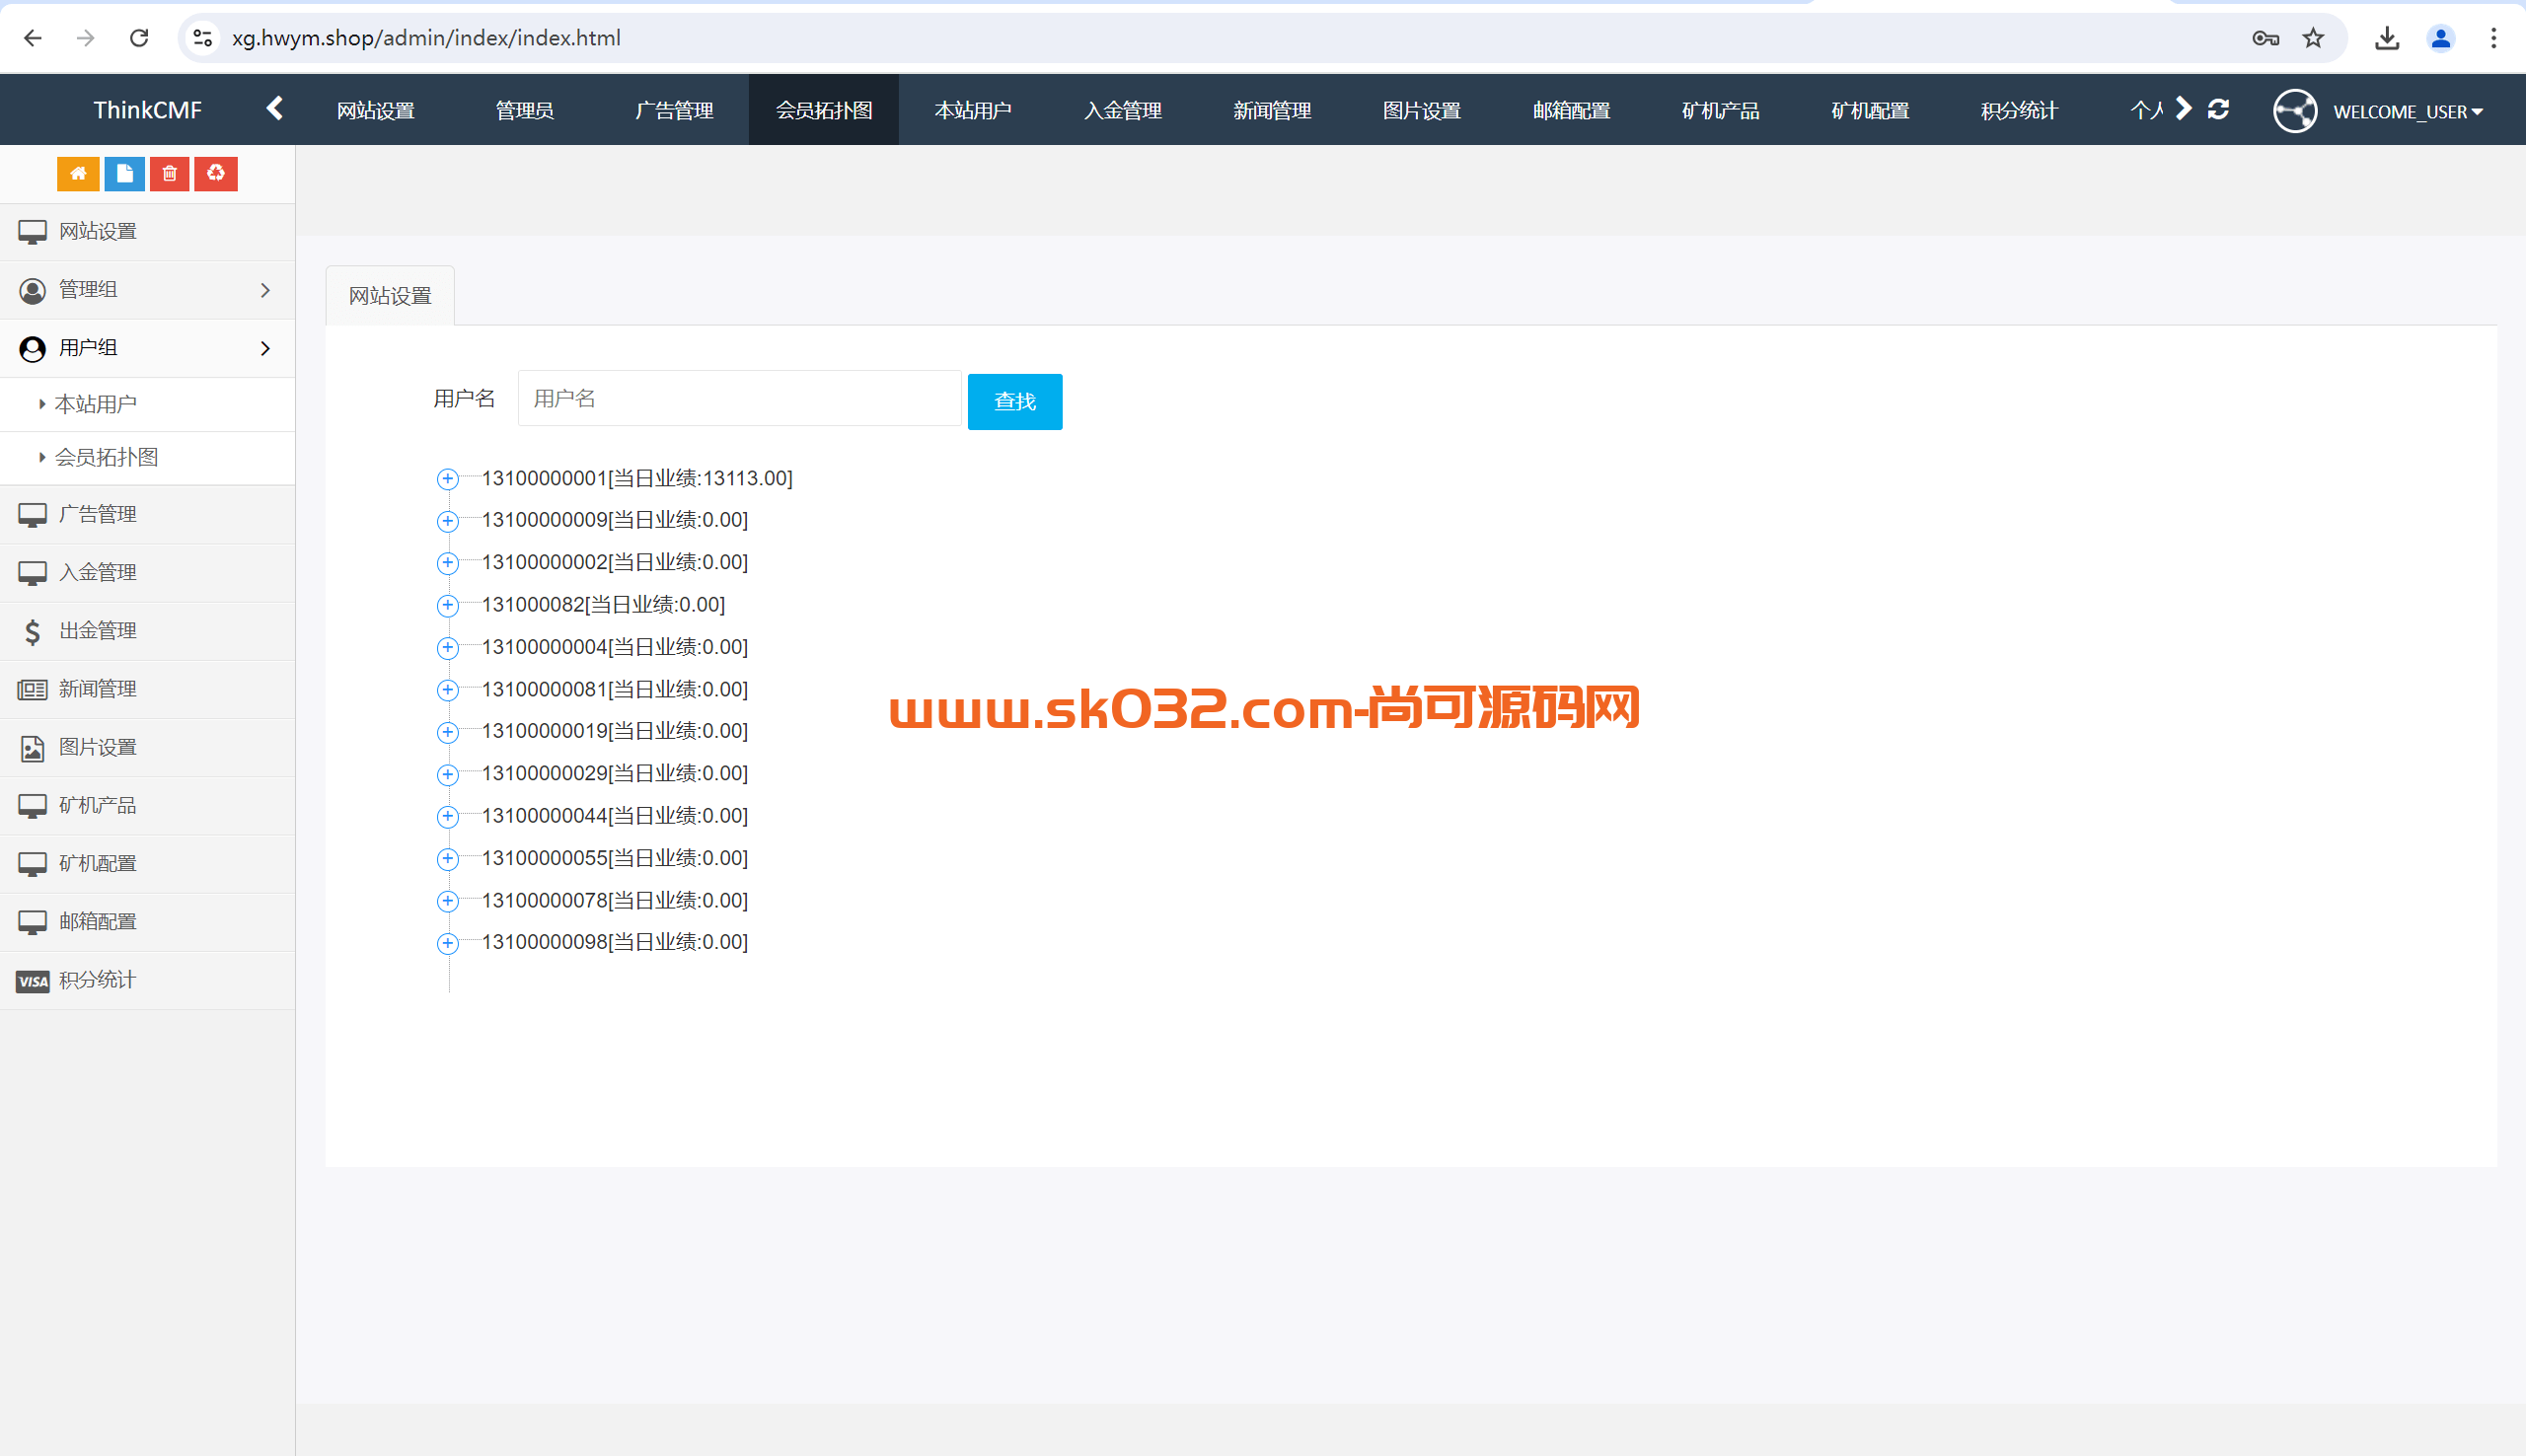2526x1456 pixels.
Task: Open 入金管理 in top navigation bar
Action: [1123, 110]
